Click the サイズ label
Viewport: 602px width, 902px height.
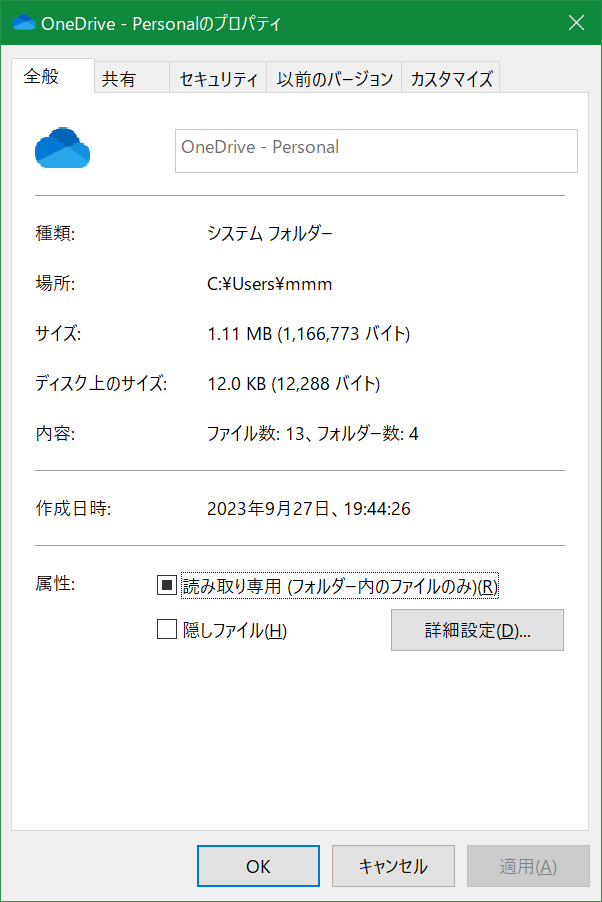[58, 333]
